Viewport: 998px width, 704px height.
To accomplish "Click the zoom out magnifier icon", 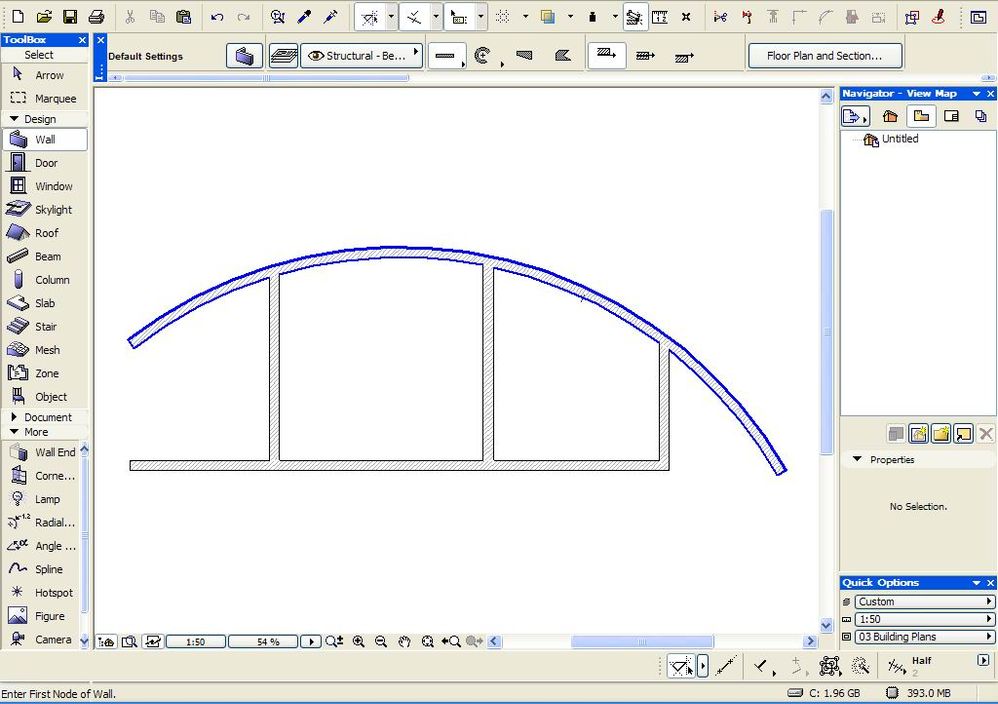I will point(381,642).
